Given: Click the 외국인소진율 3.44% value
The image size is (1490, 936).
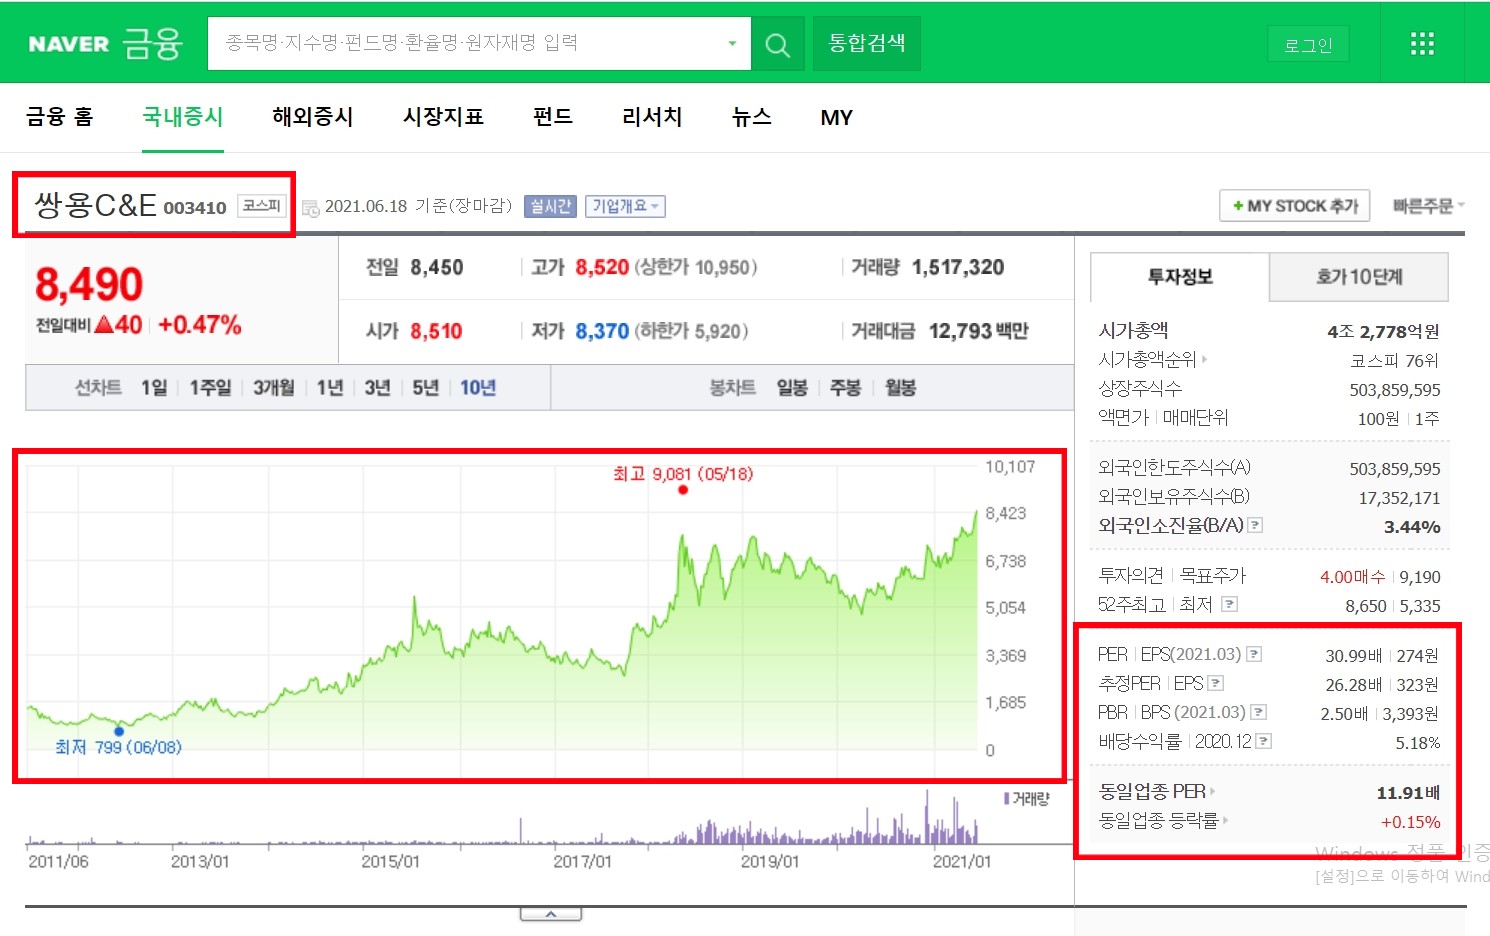Looking at the screenshot, I should pyautogui.click(x=1412, y=527).
